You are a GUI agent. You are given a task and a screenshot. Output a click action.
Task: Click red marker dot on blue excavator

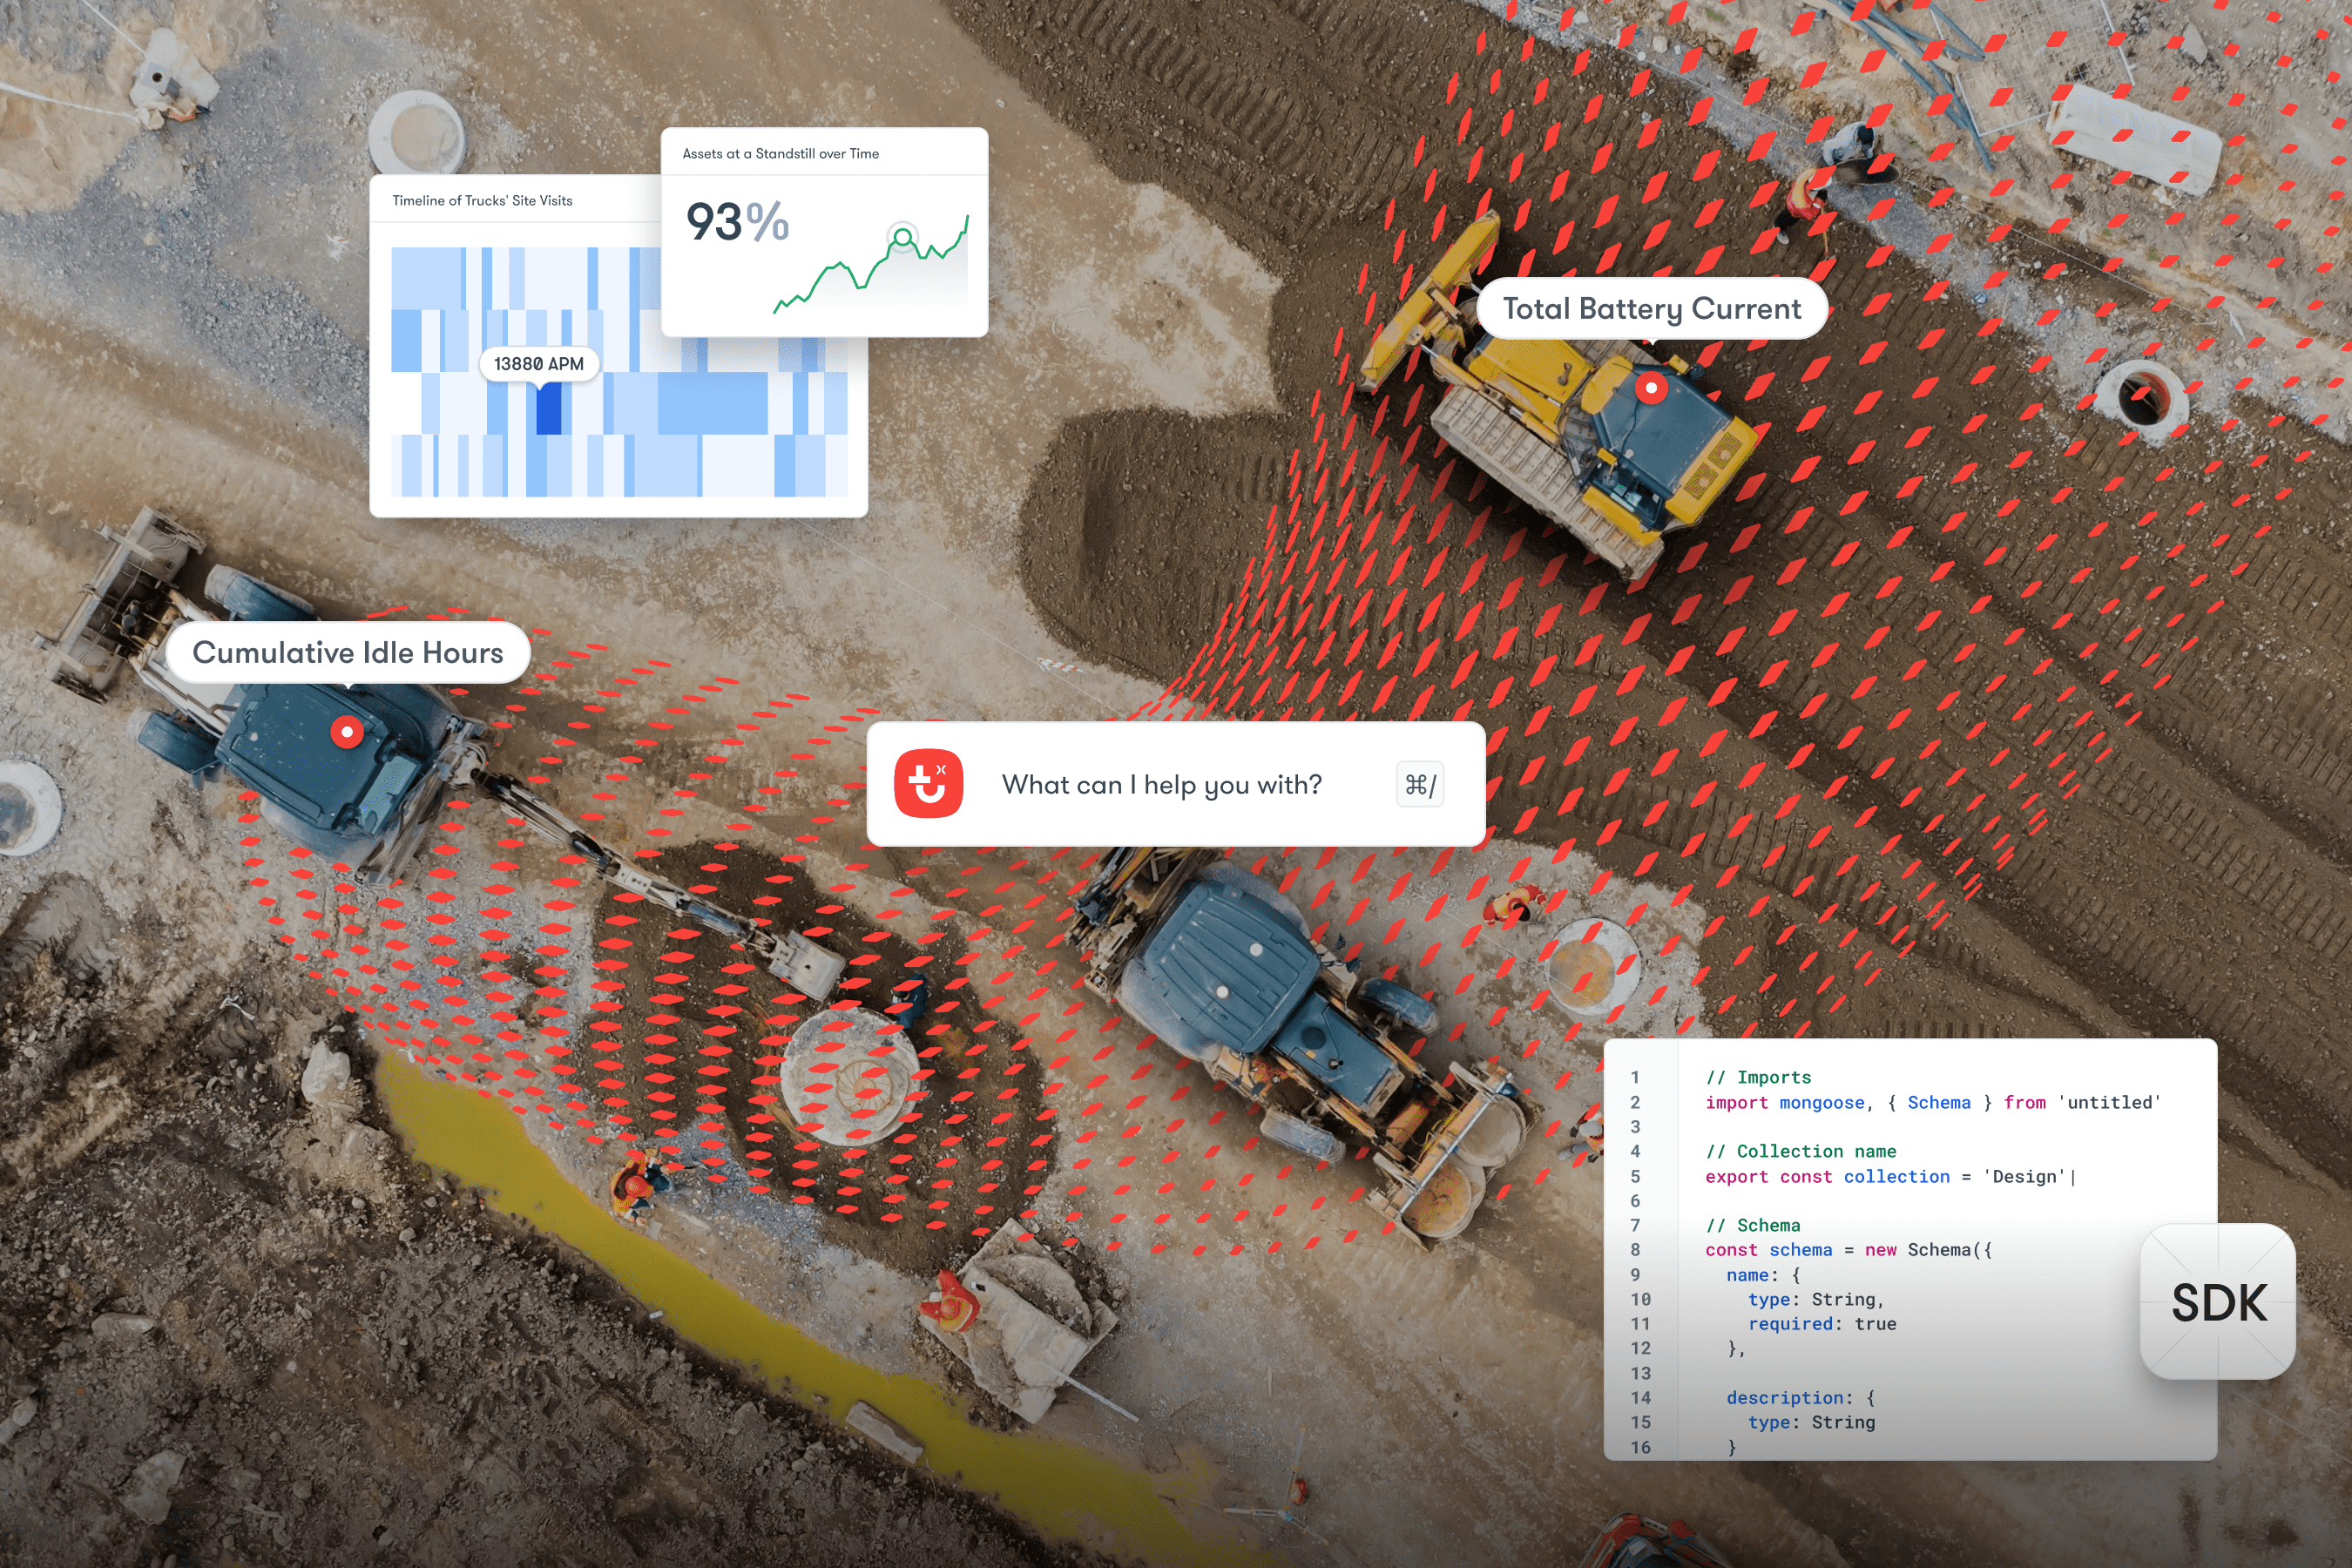coord(346,733)
